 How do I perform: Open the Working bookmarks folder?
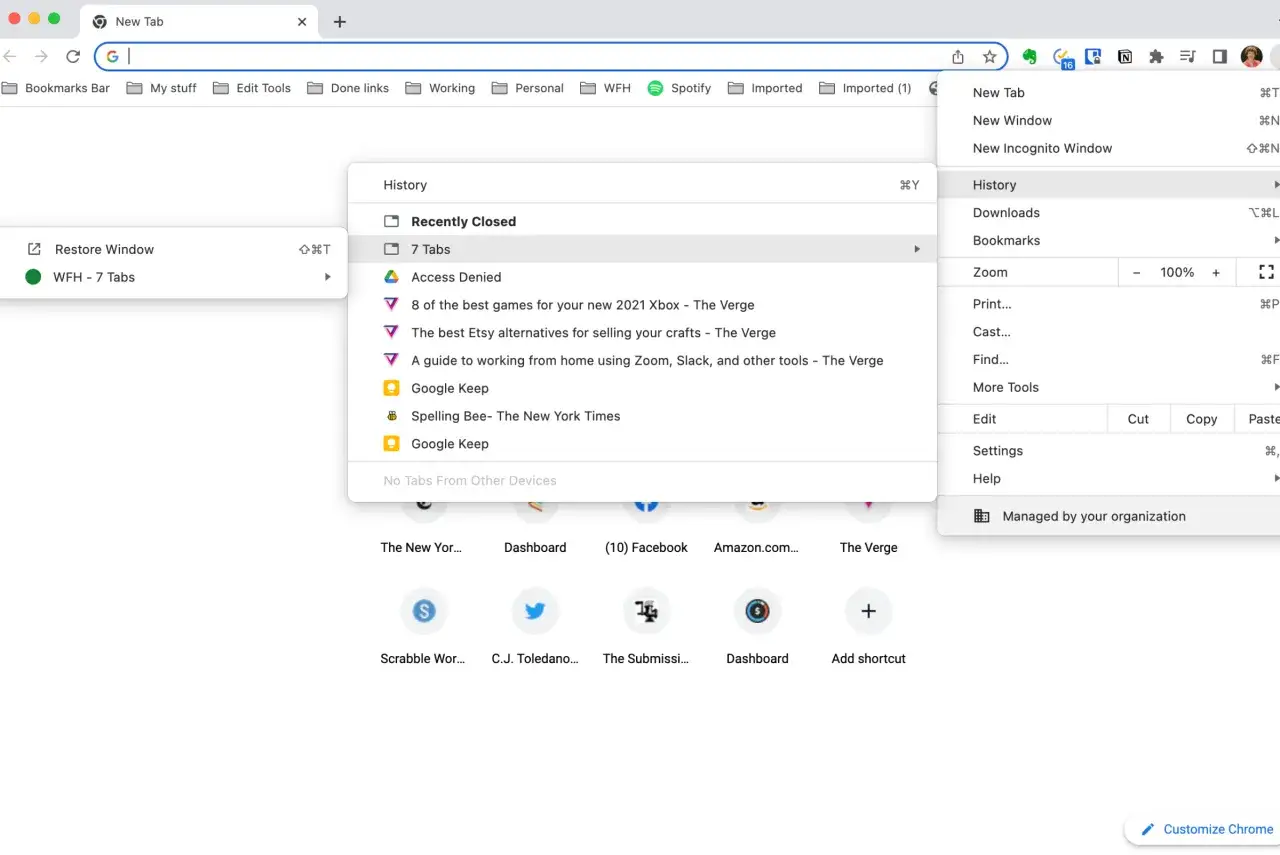(440, 88)
